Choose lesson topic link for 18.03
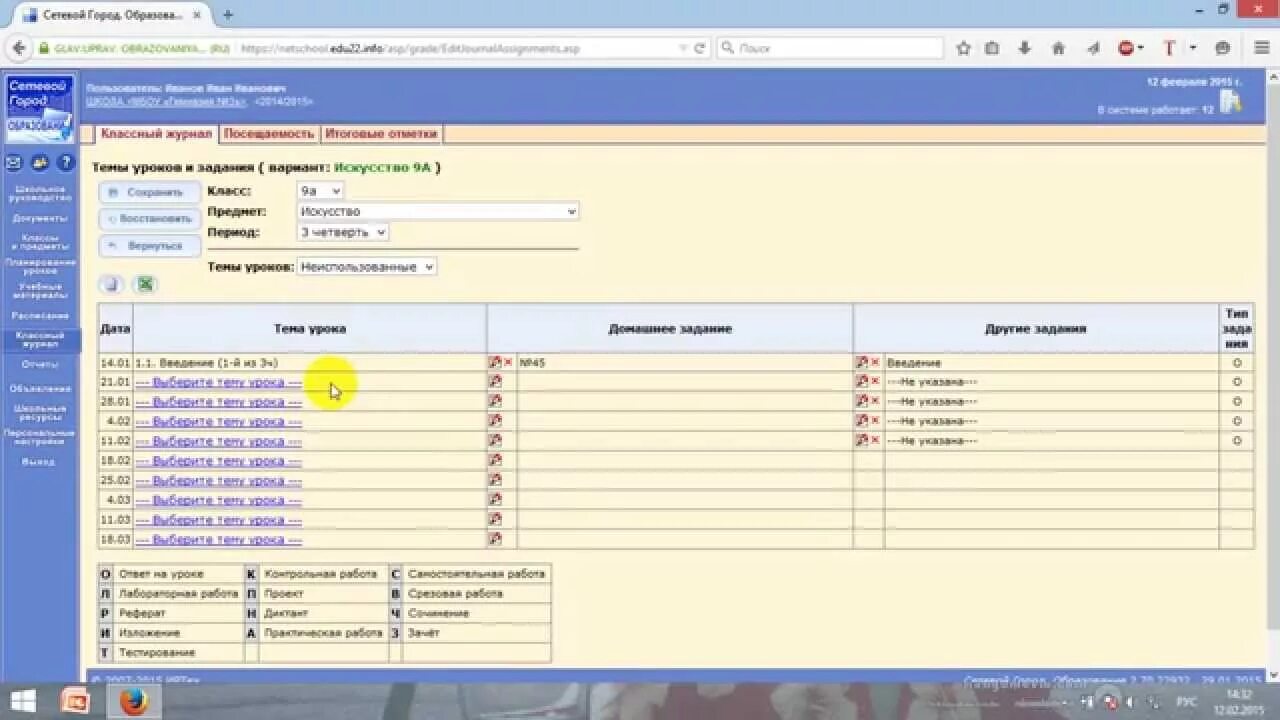Screen dimensions: 1280x720 tap(219, 540)
